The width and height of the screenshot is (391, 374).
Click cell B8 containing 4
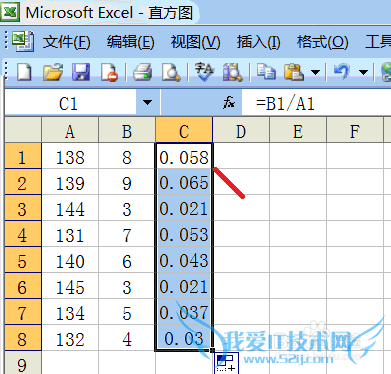point(127,338)
